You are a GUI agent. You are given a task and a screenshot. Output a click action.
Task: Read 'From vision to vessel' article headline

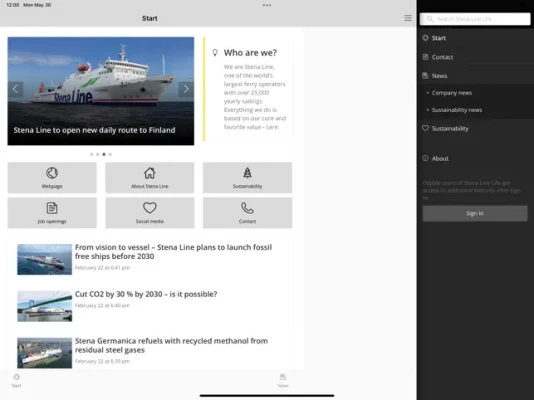pos(173,252)
